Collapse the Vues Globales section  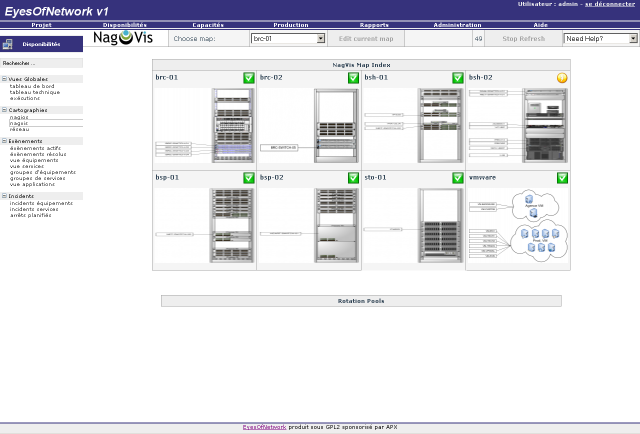[4, 79]
